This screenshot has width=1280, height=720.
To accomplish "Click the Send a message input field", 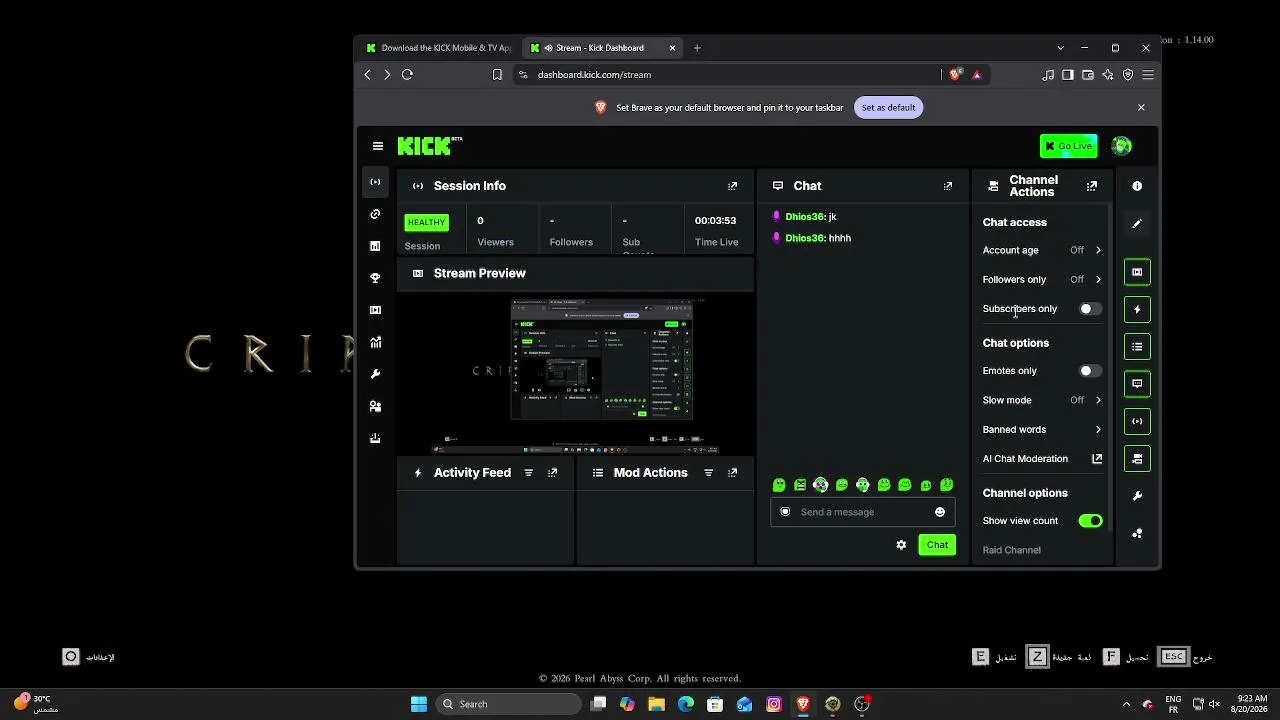I will (x=862, y=512).
